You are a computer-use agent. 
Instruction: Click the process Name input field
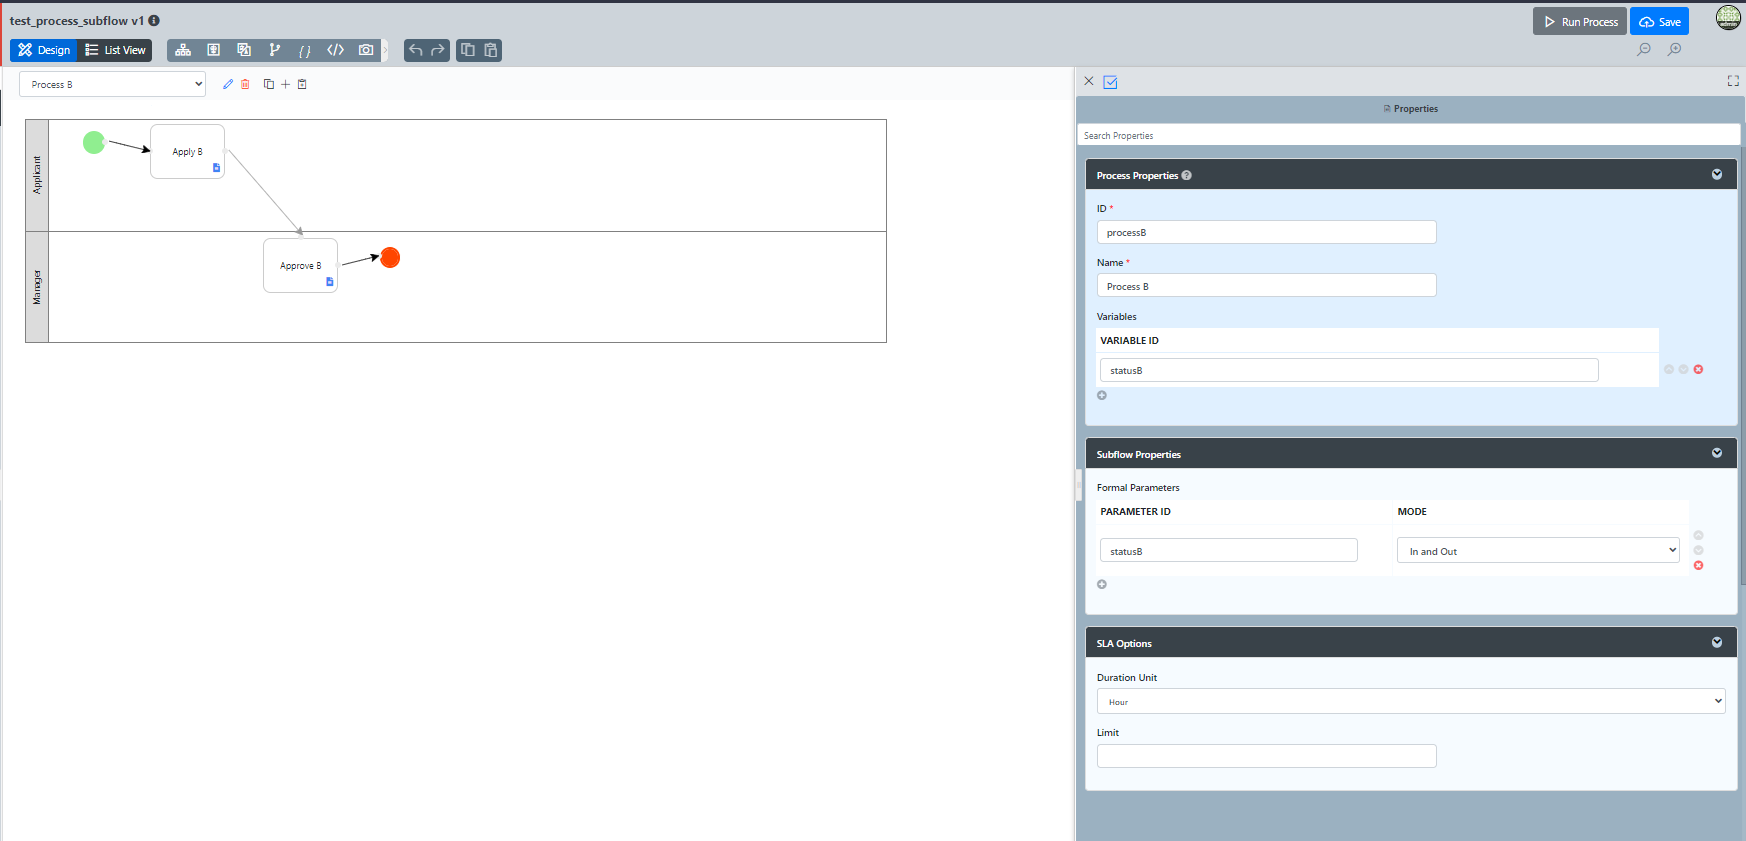[1267, 286]
